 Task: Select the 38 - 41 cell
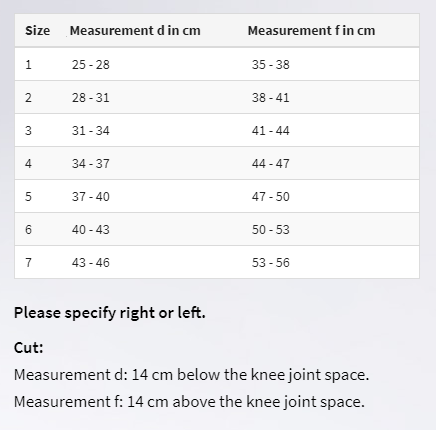tap(271, 98)
